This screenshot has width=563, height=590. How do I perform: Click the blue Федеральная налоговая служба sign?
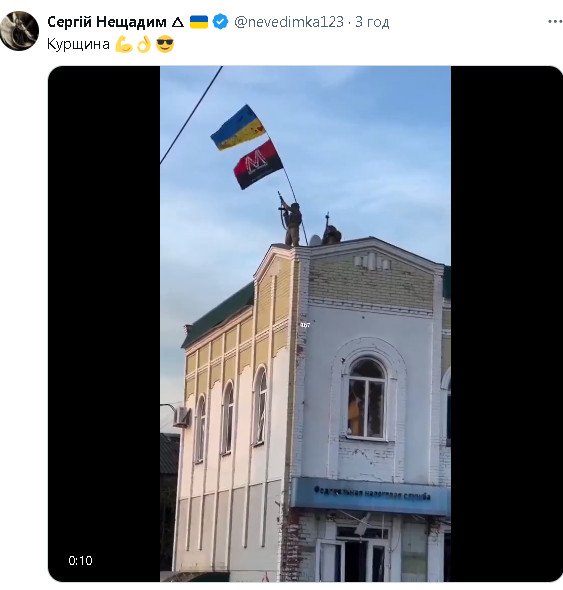point(371,494)
